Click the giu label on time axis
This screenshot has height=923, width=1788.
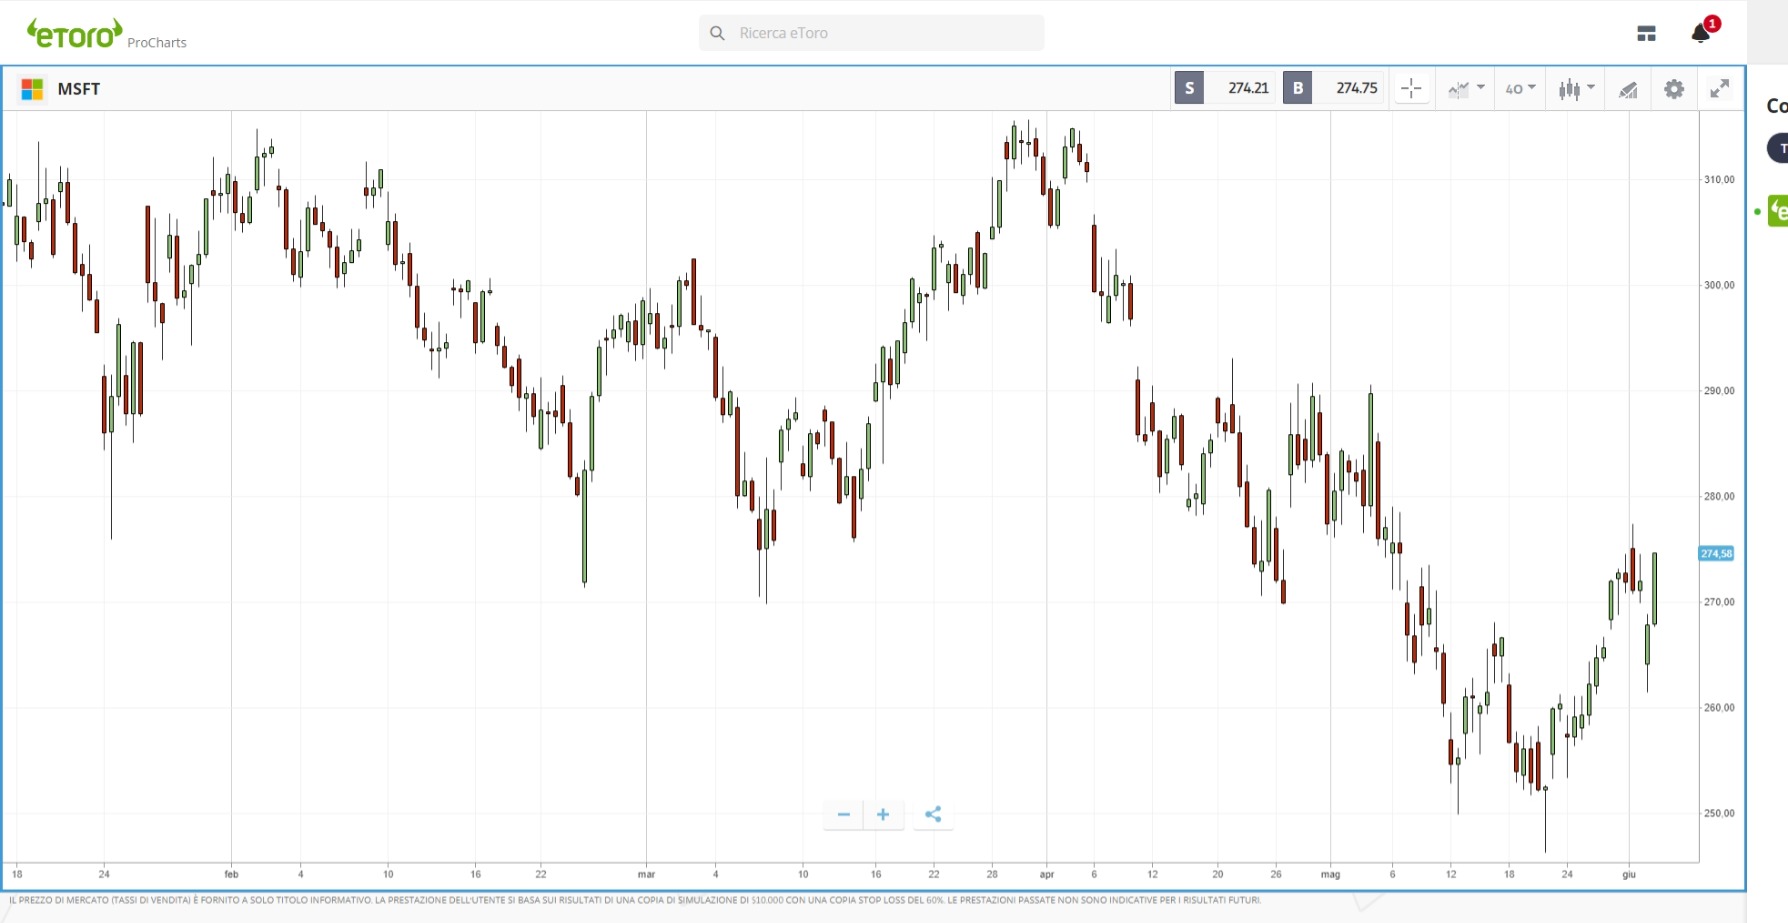(x=1629, y=874)
